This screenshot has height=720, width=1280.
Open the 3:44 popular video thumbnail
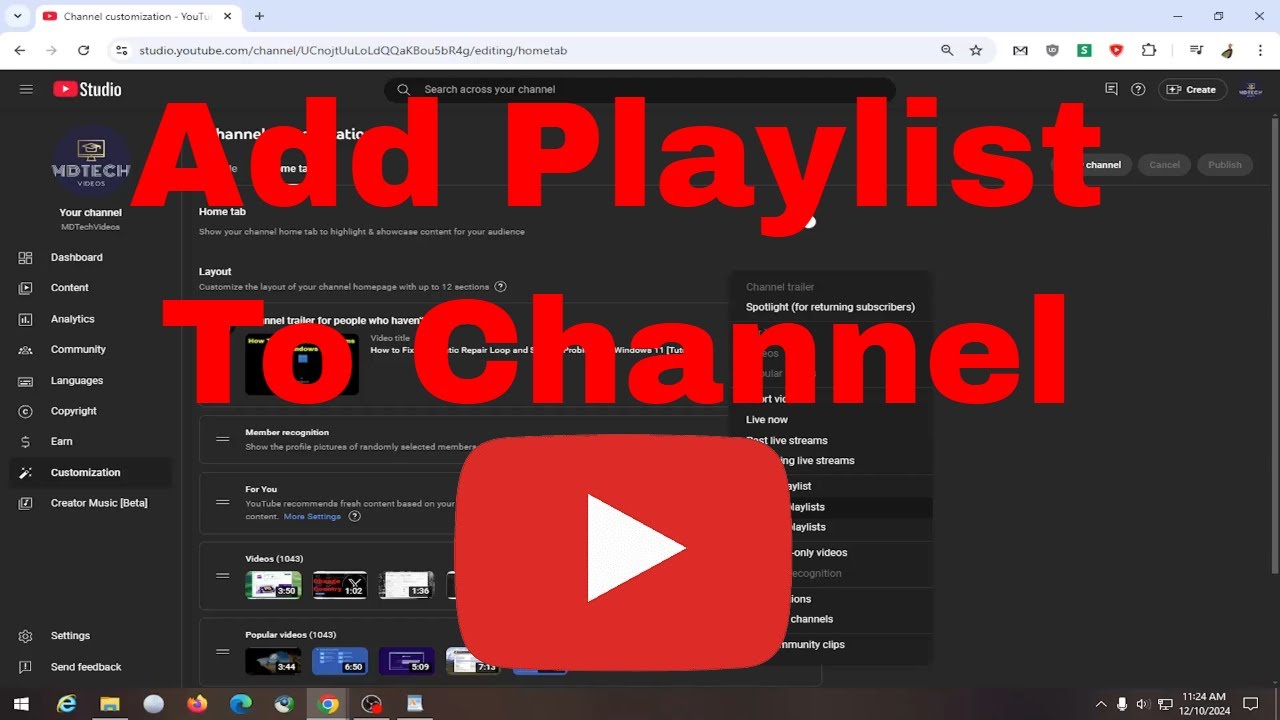point(273,661)
